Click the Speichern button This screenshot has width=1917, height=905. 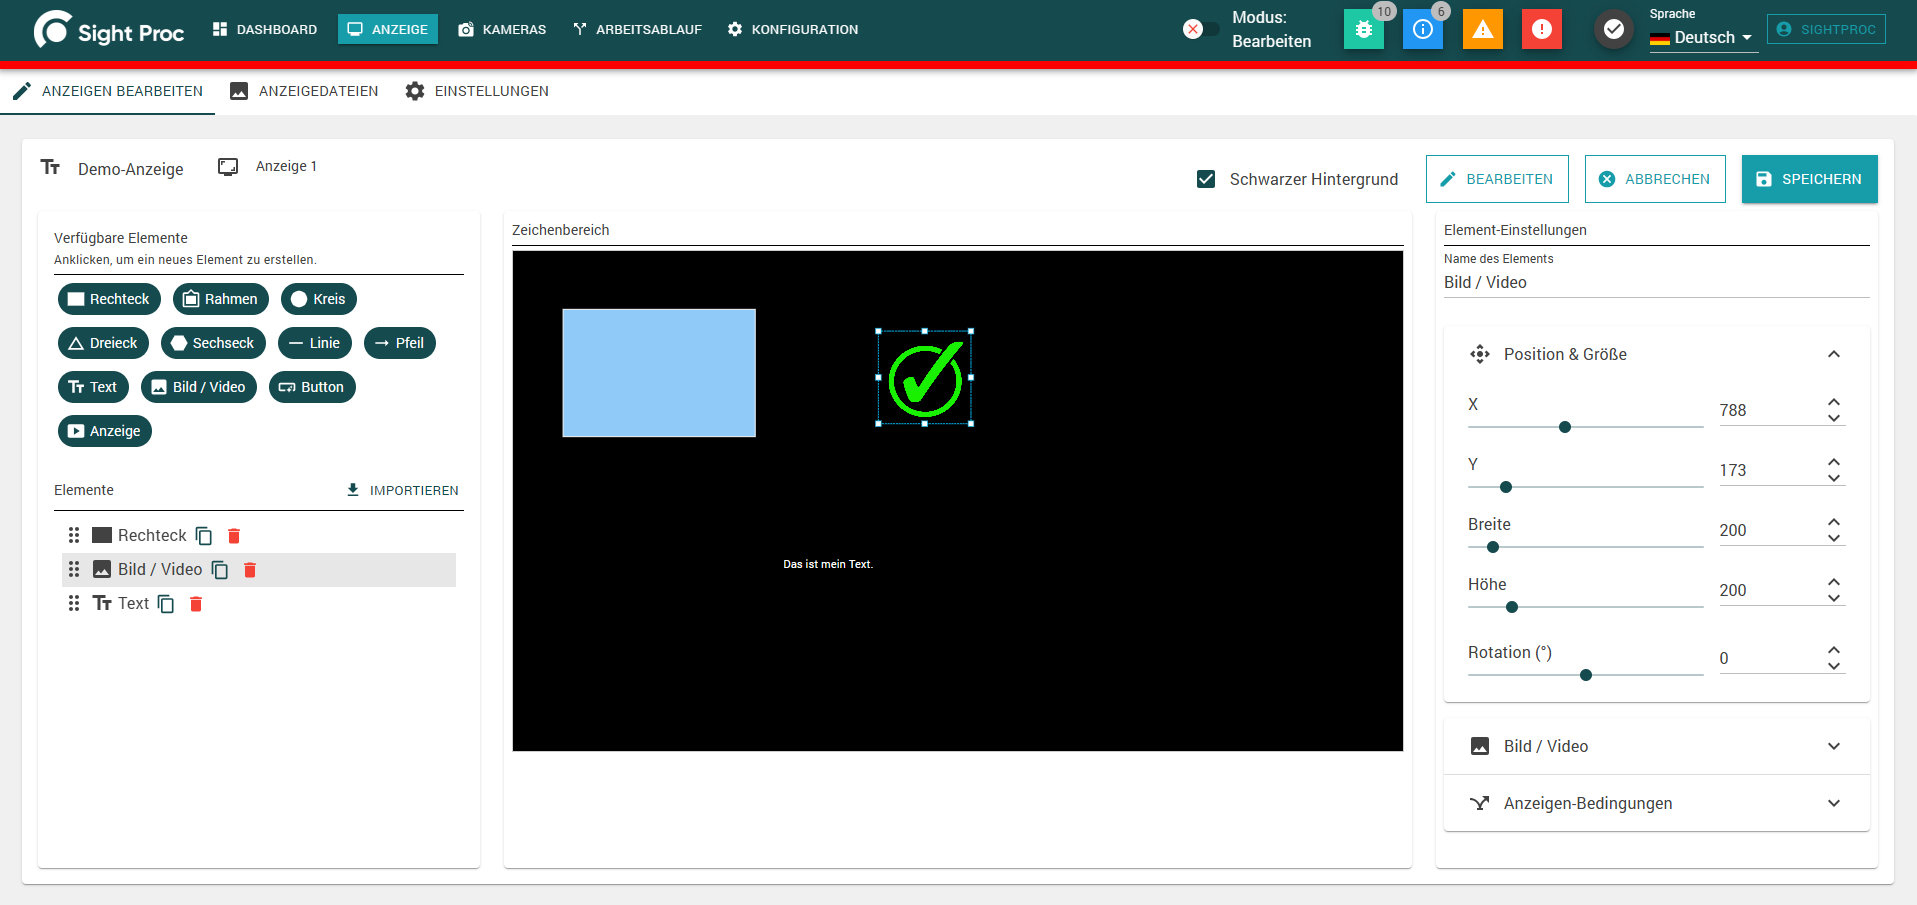1810,179
